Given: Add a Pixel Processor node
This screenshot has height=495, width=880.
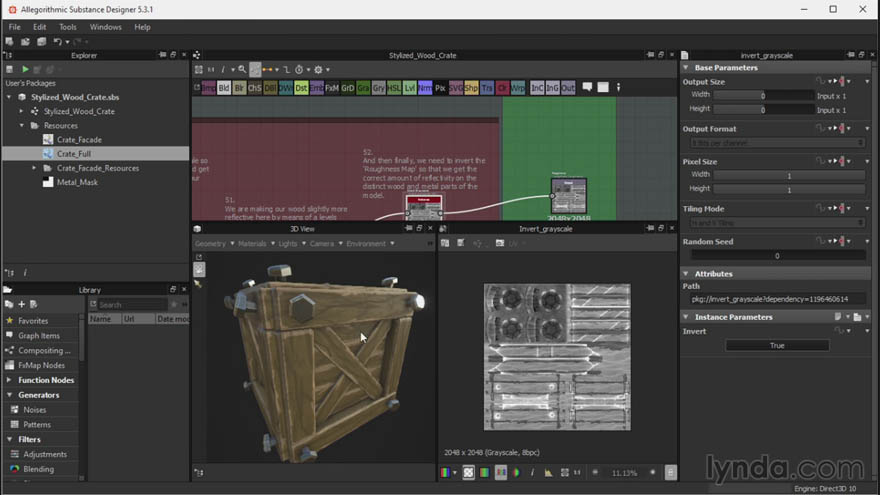Looking at the screenshot, I should pos(441,88).
